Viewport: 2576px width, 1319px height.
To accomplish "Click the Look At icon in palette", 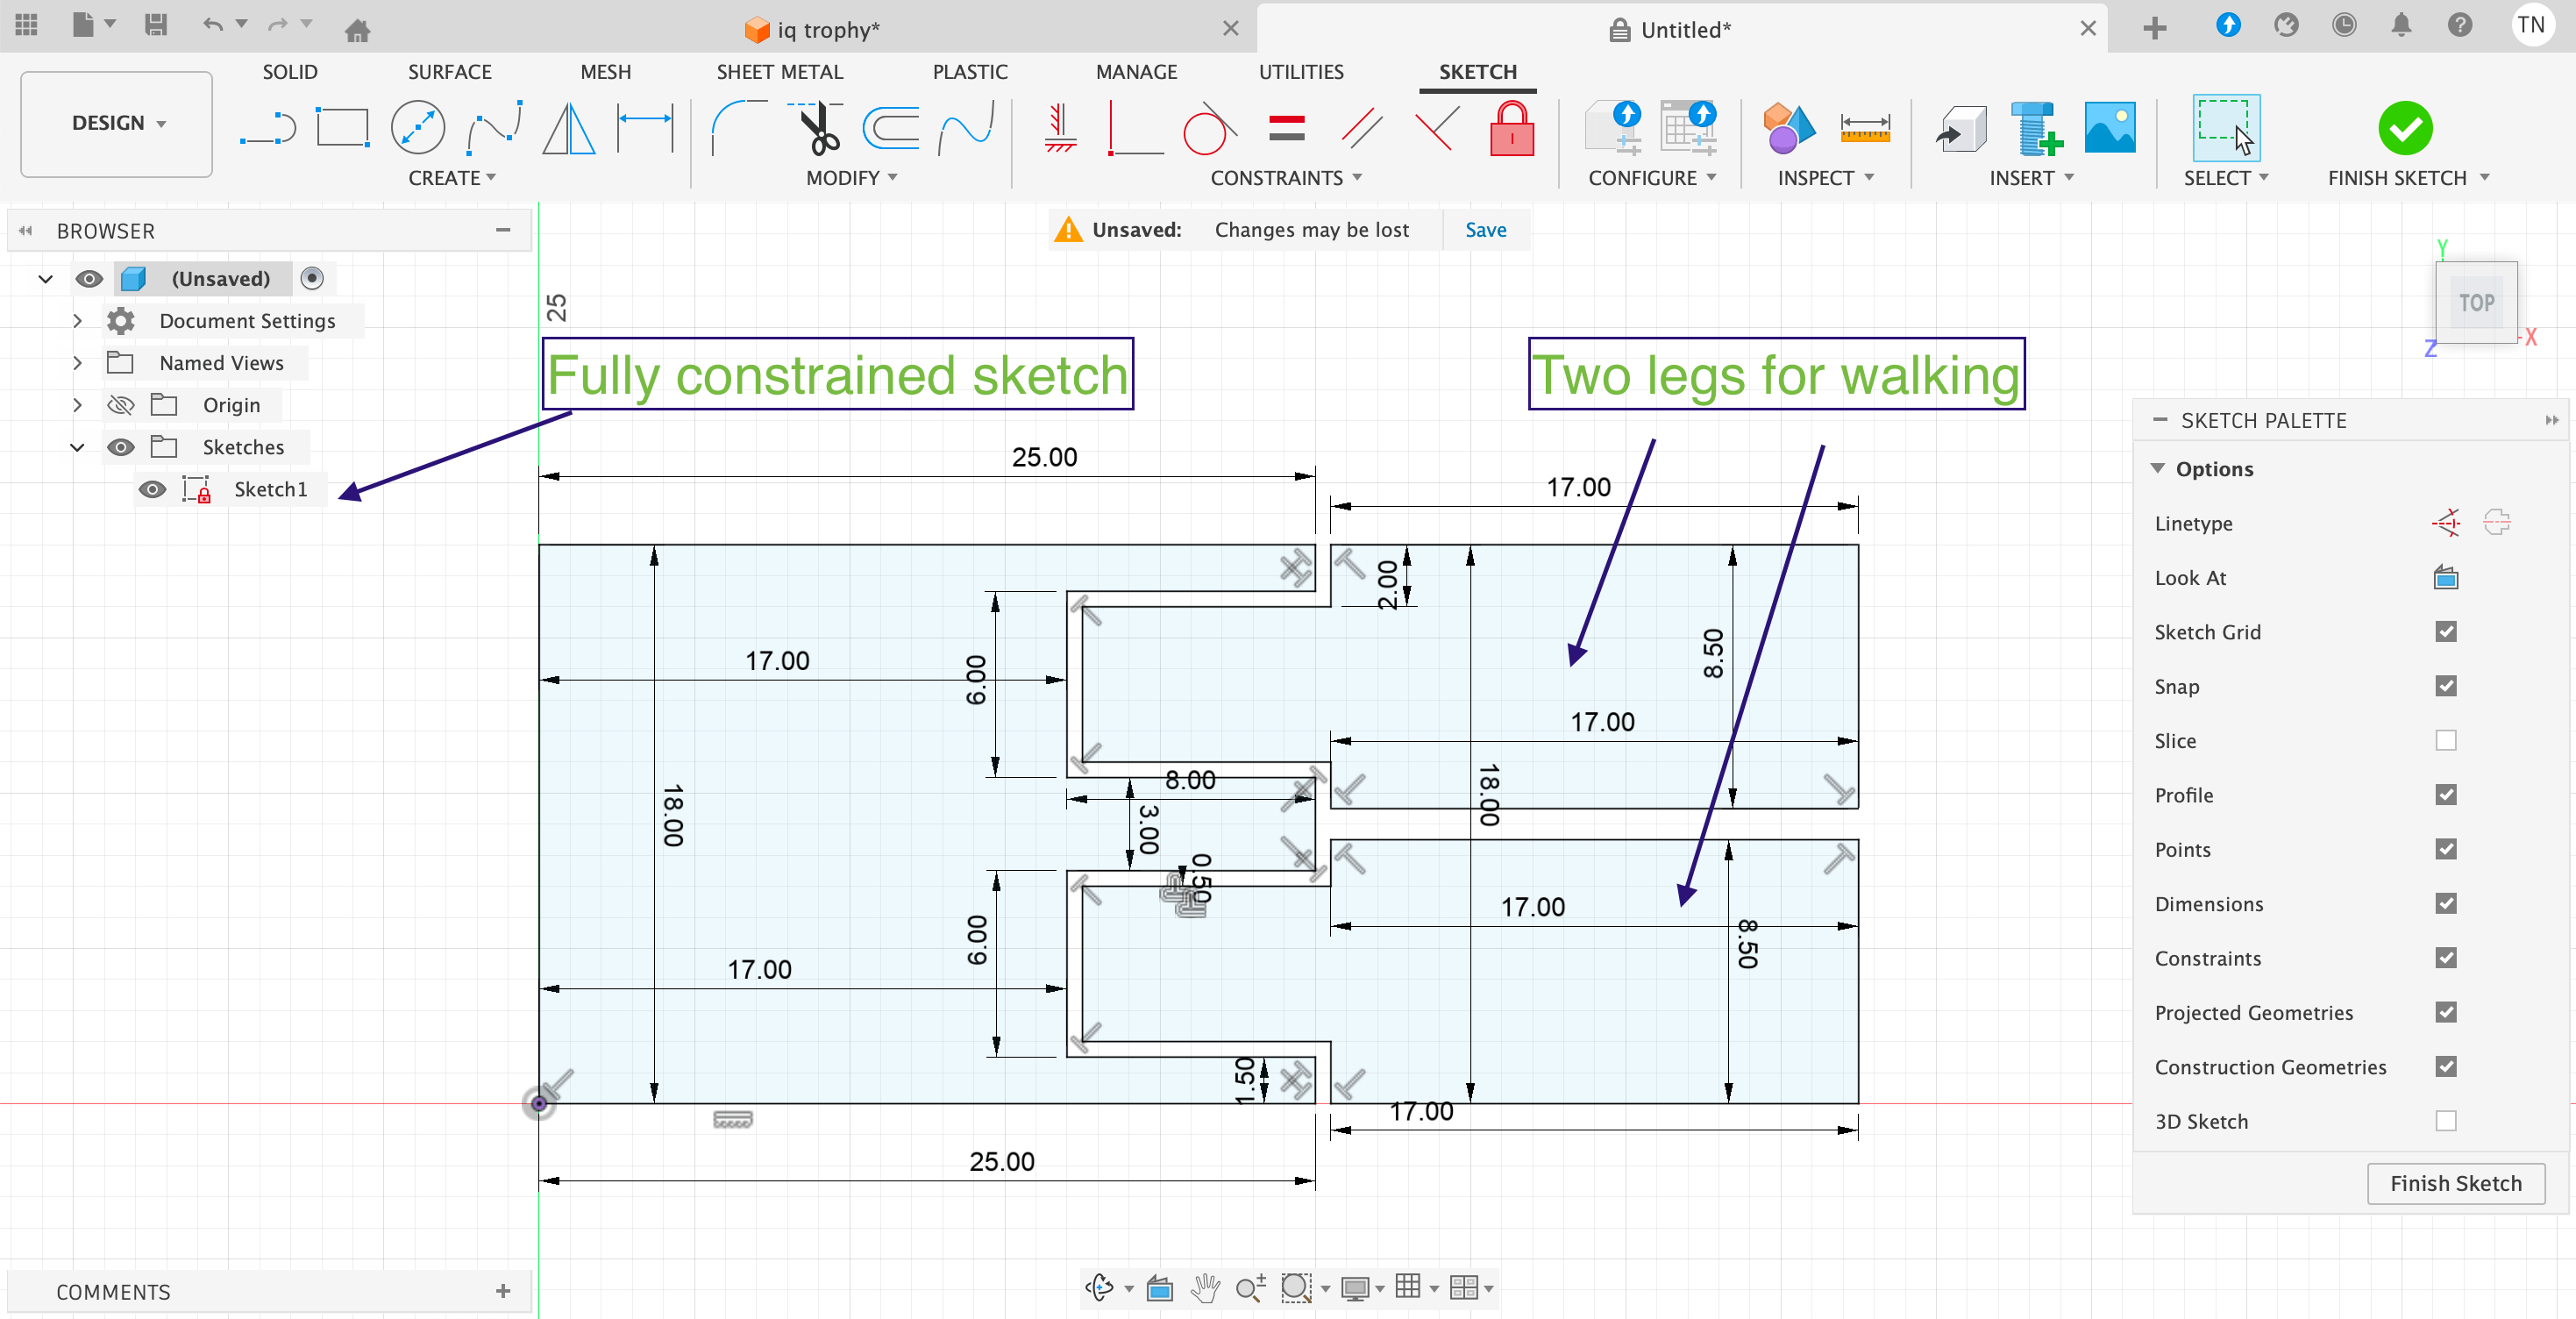I will (2445, 578).
